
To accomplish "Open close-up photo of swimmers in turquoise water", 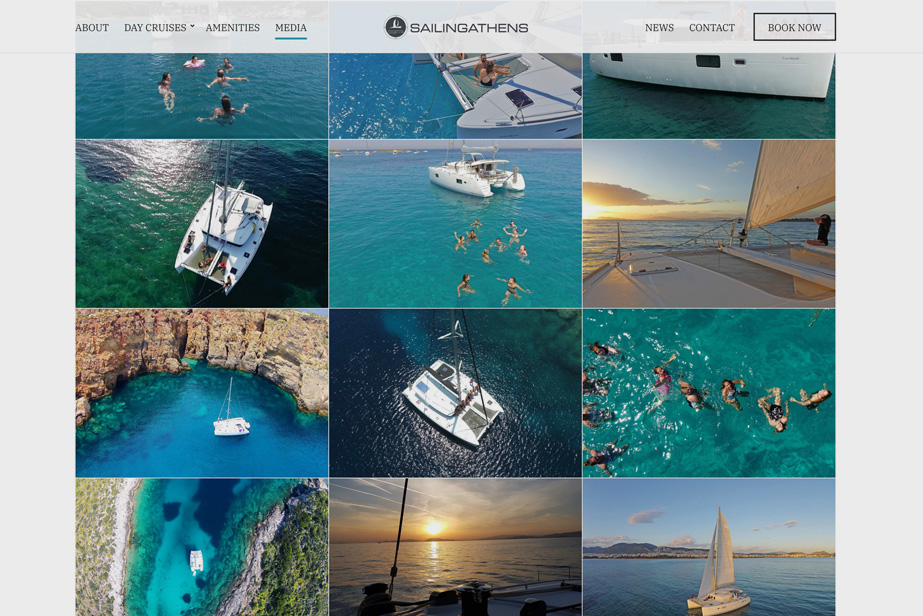I will pos(709,393).
